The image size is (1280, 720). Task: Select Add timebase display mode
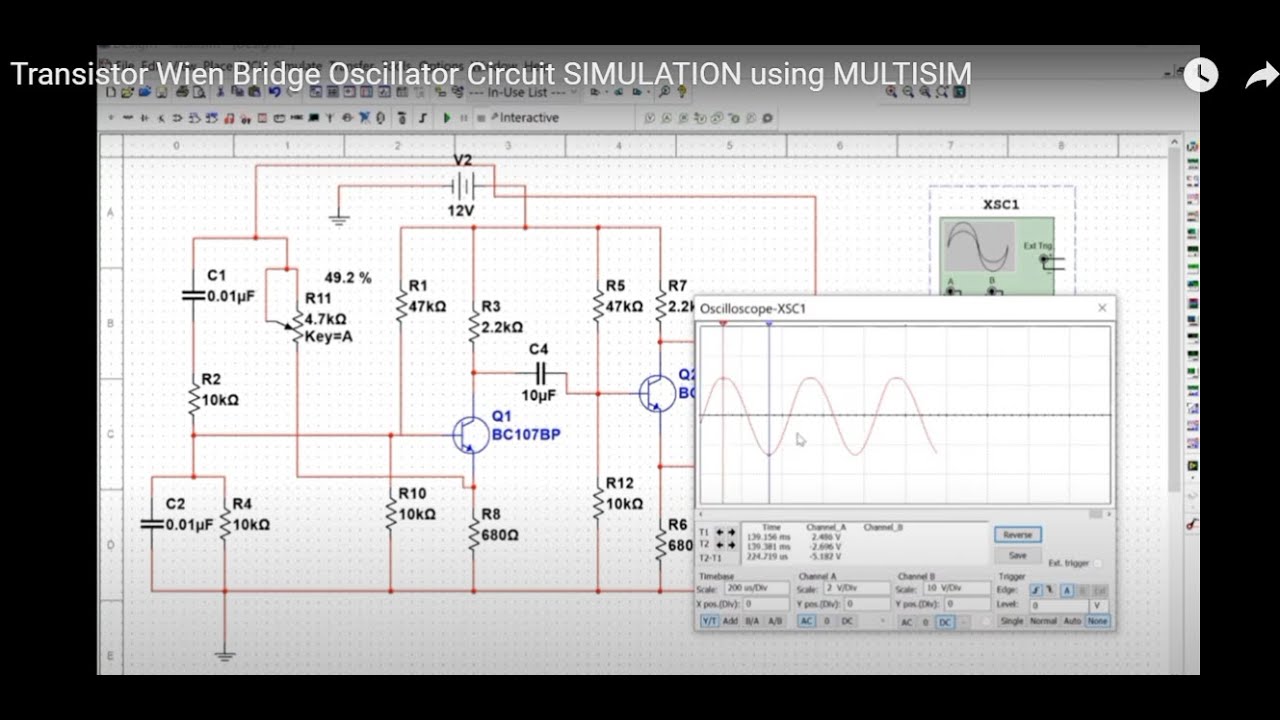(x=730, y=621)
